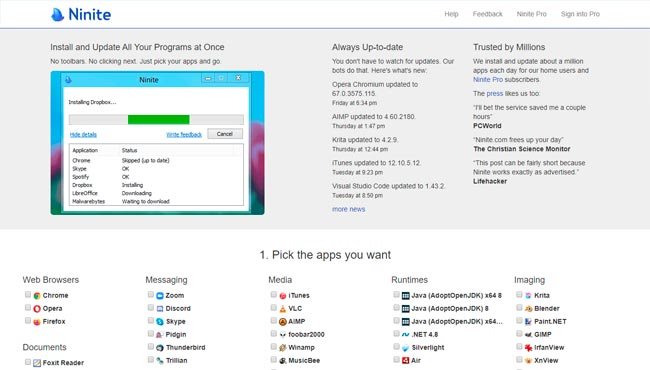Image resolution: width=650 pixels, height=370 pixels.
Task: Click the Winamp app icon
Action: pyautogui.click(x=283, y=348)
